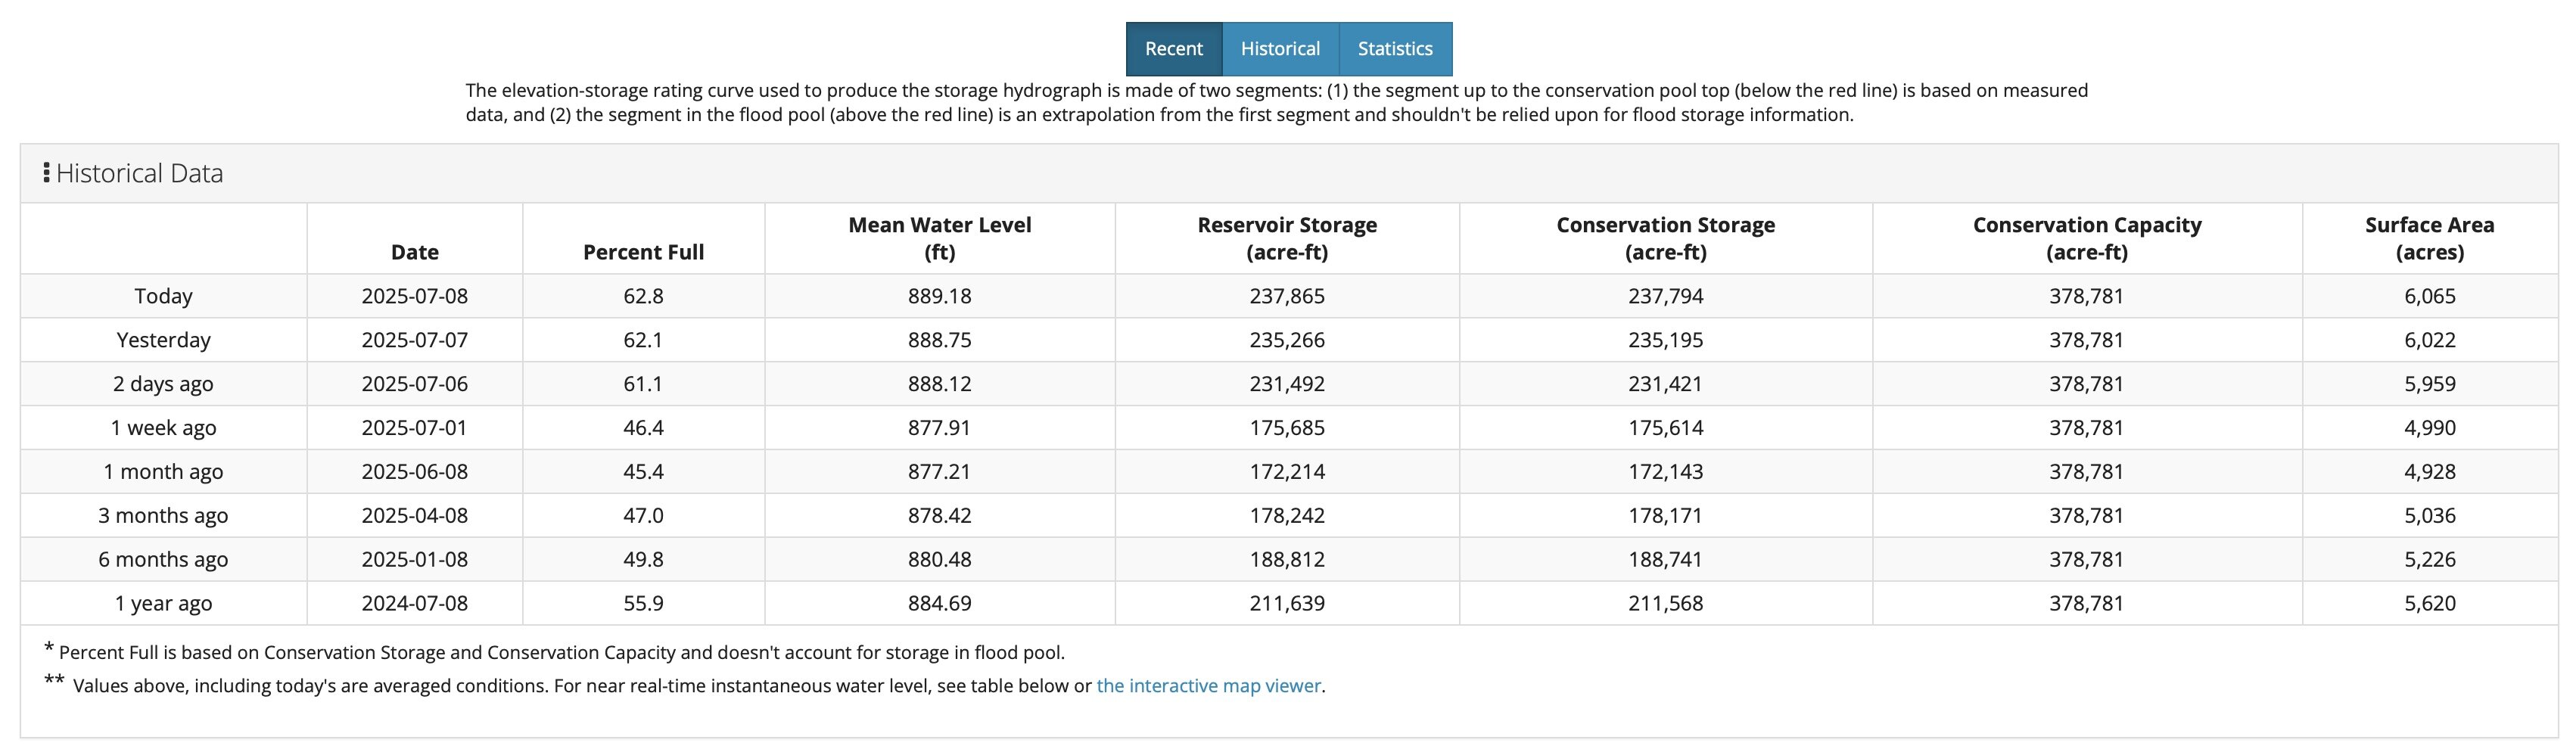This screenshot has height=746, width=2576.
Task: Click the date 2024-07-08
Action: (x=415, y=604)
